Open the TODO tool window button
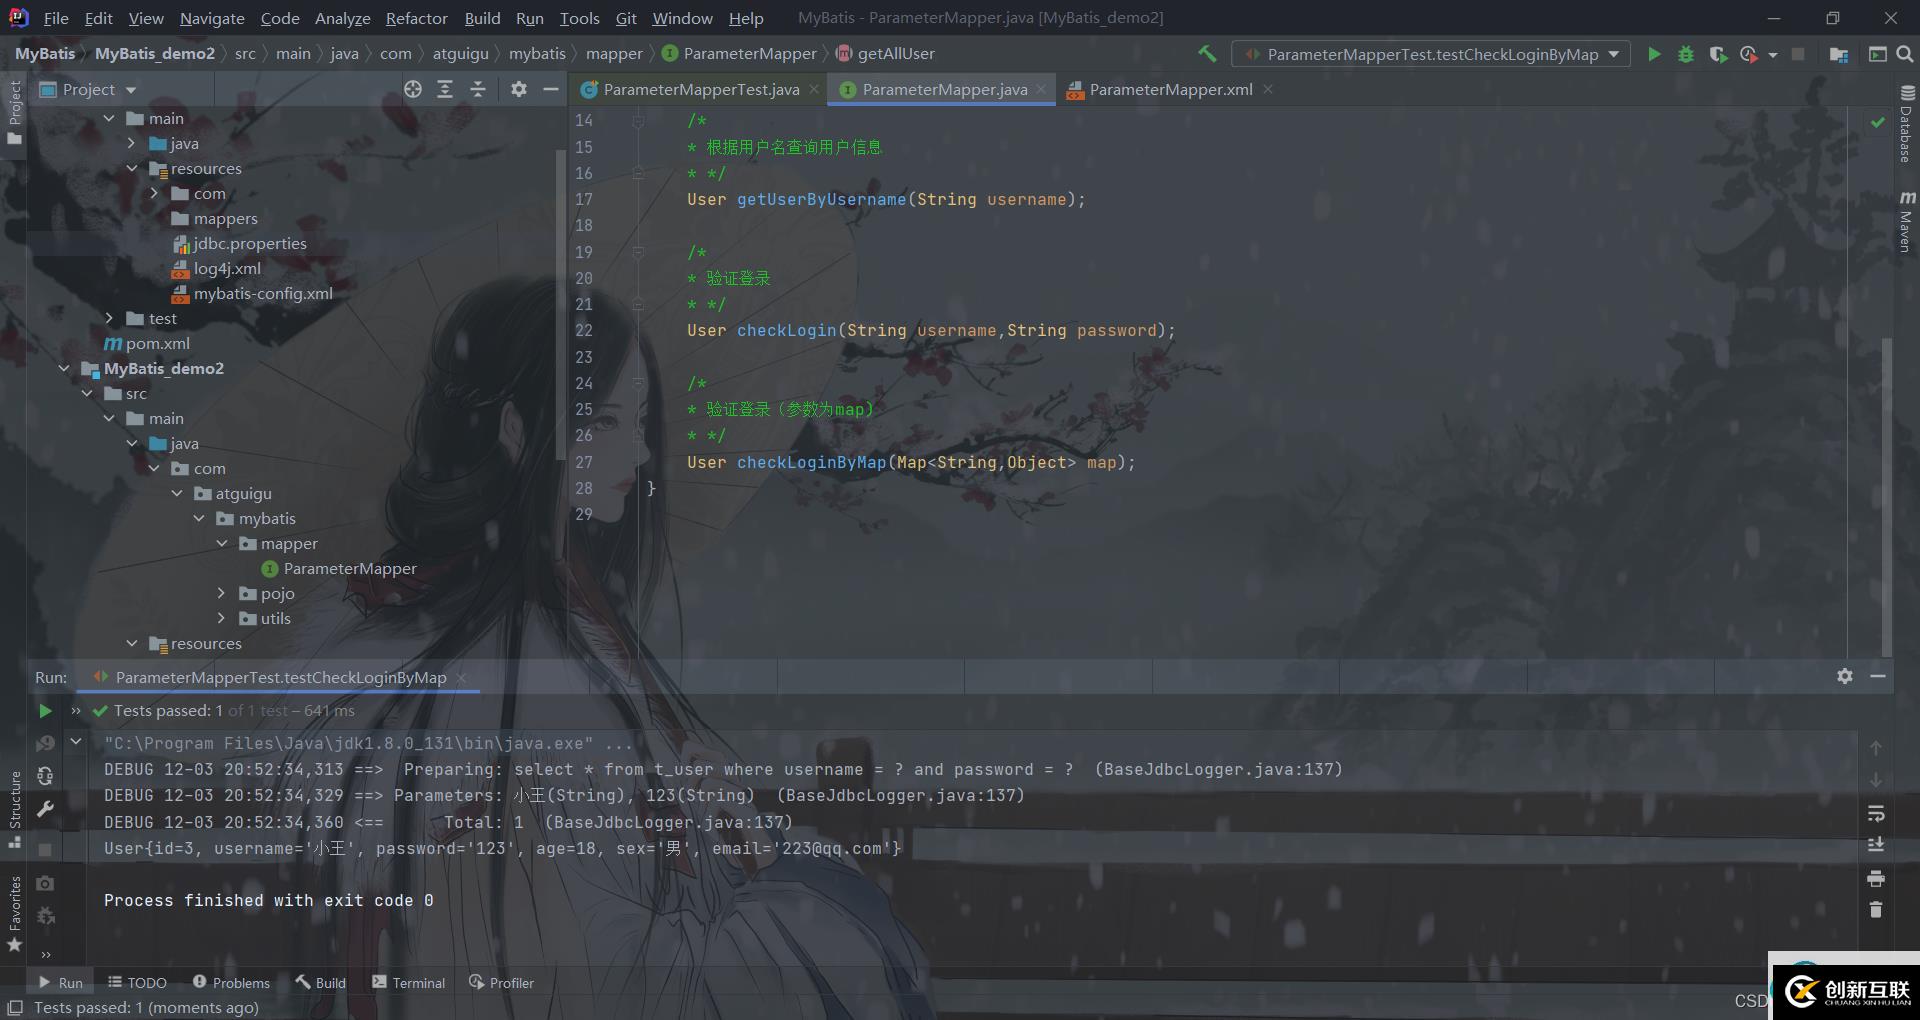This screenshot has width=1920, height=1020. (x=137, y=983)
